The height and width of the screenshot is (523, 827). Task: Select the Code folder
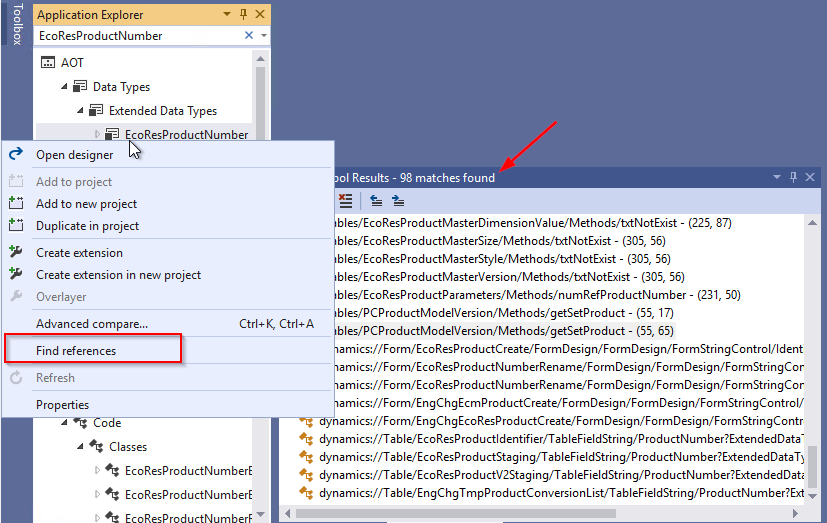pos(107,423)
